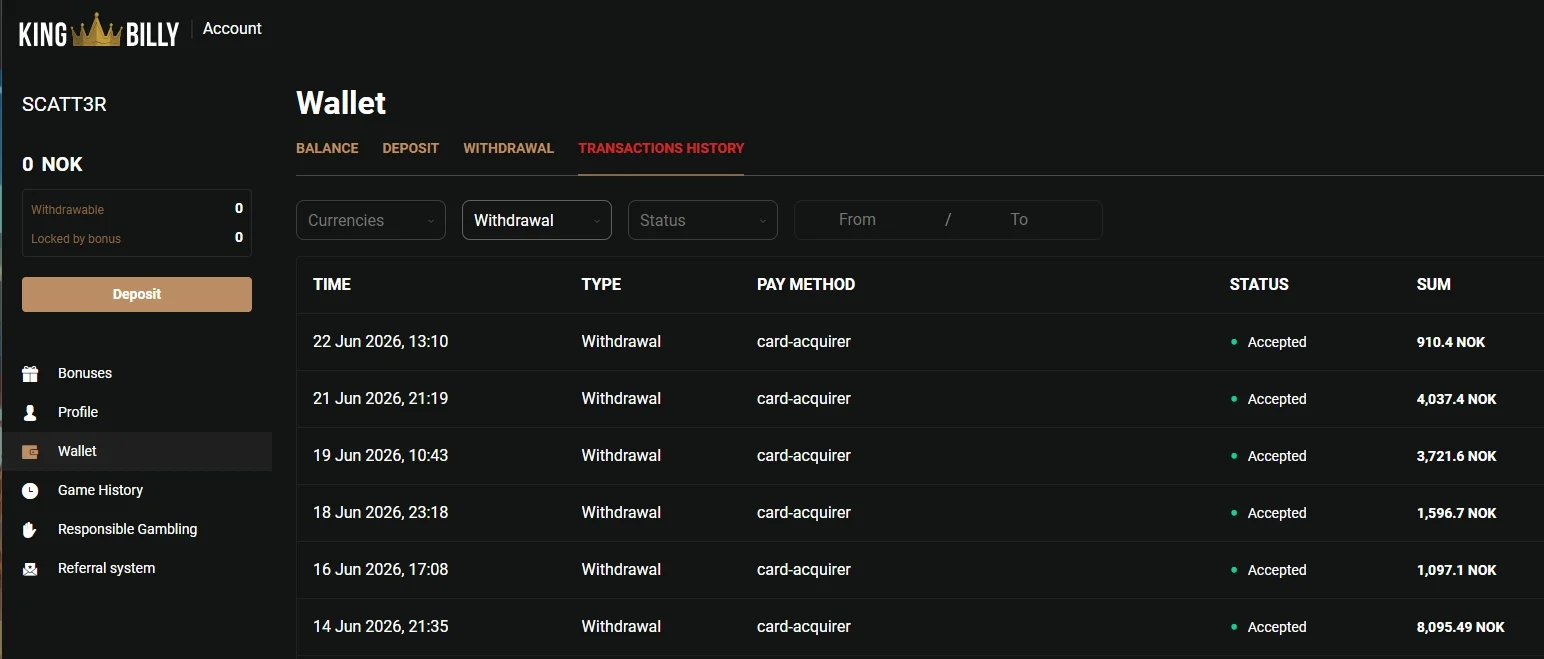Click the Referral system envelope icon
This screenshot has width=1544, height=659.
(30, 569)
